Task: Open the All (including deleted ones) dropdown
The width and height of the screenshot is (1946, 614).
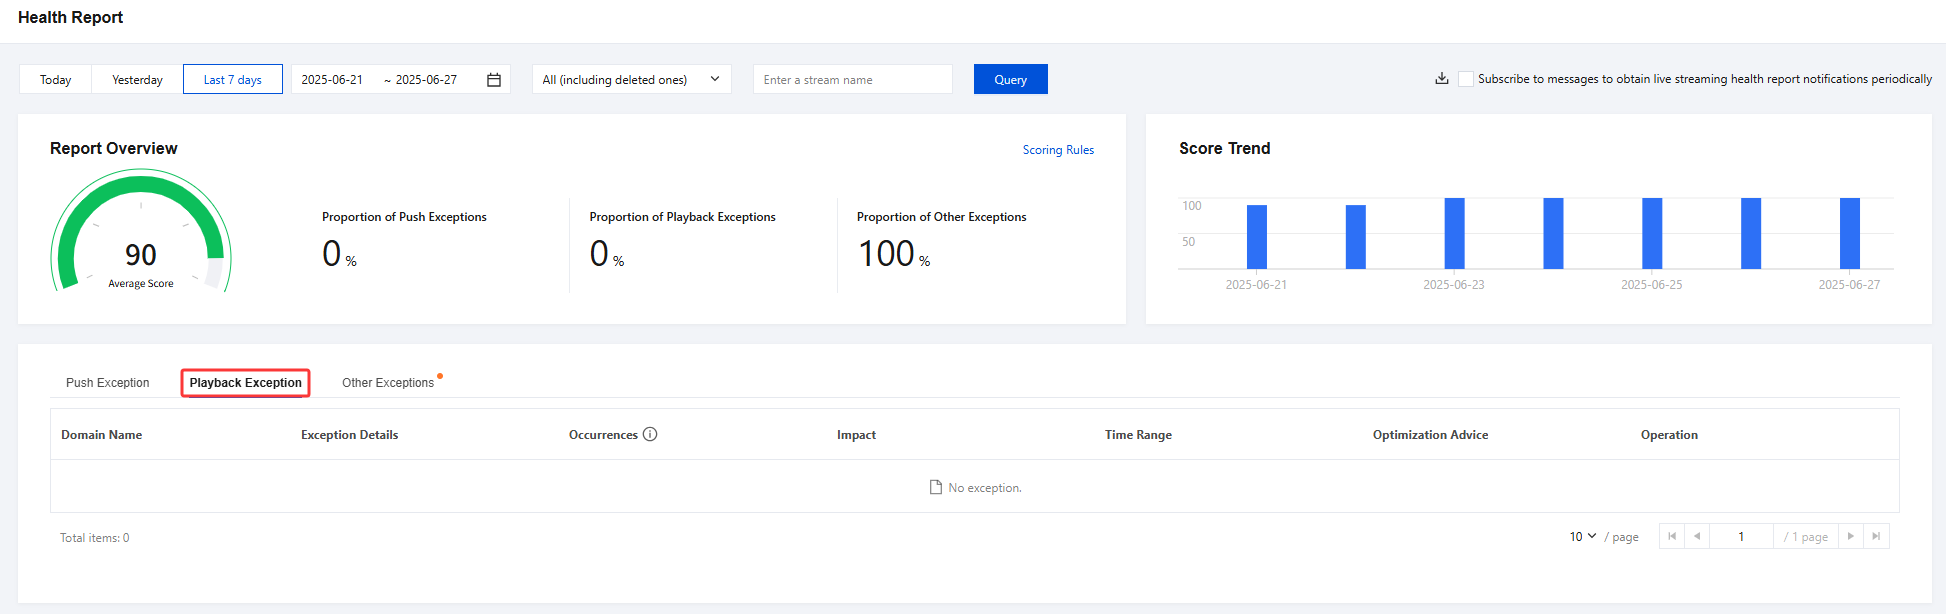Action: tap(631, 80)
